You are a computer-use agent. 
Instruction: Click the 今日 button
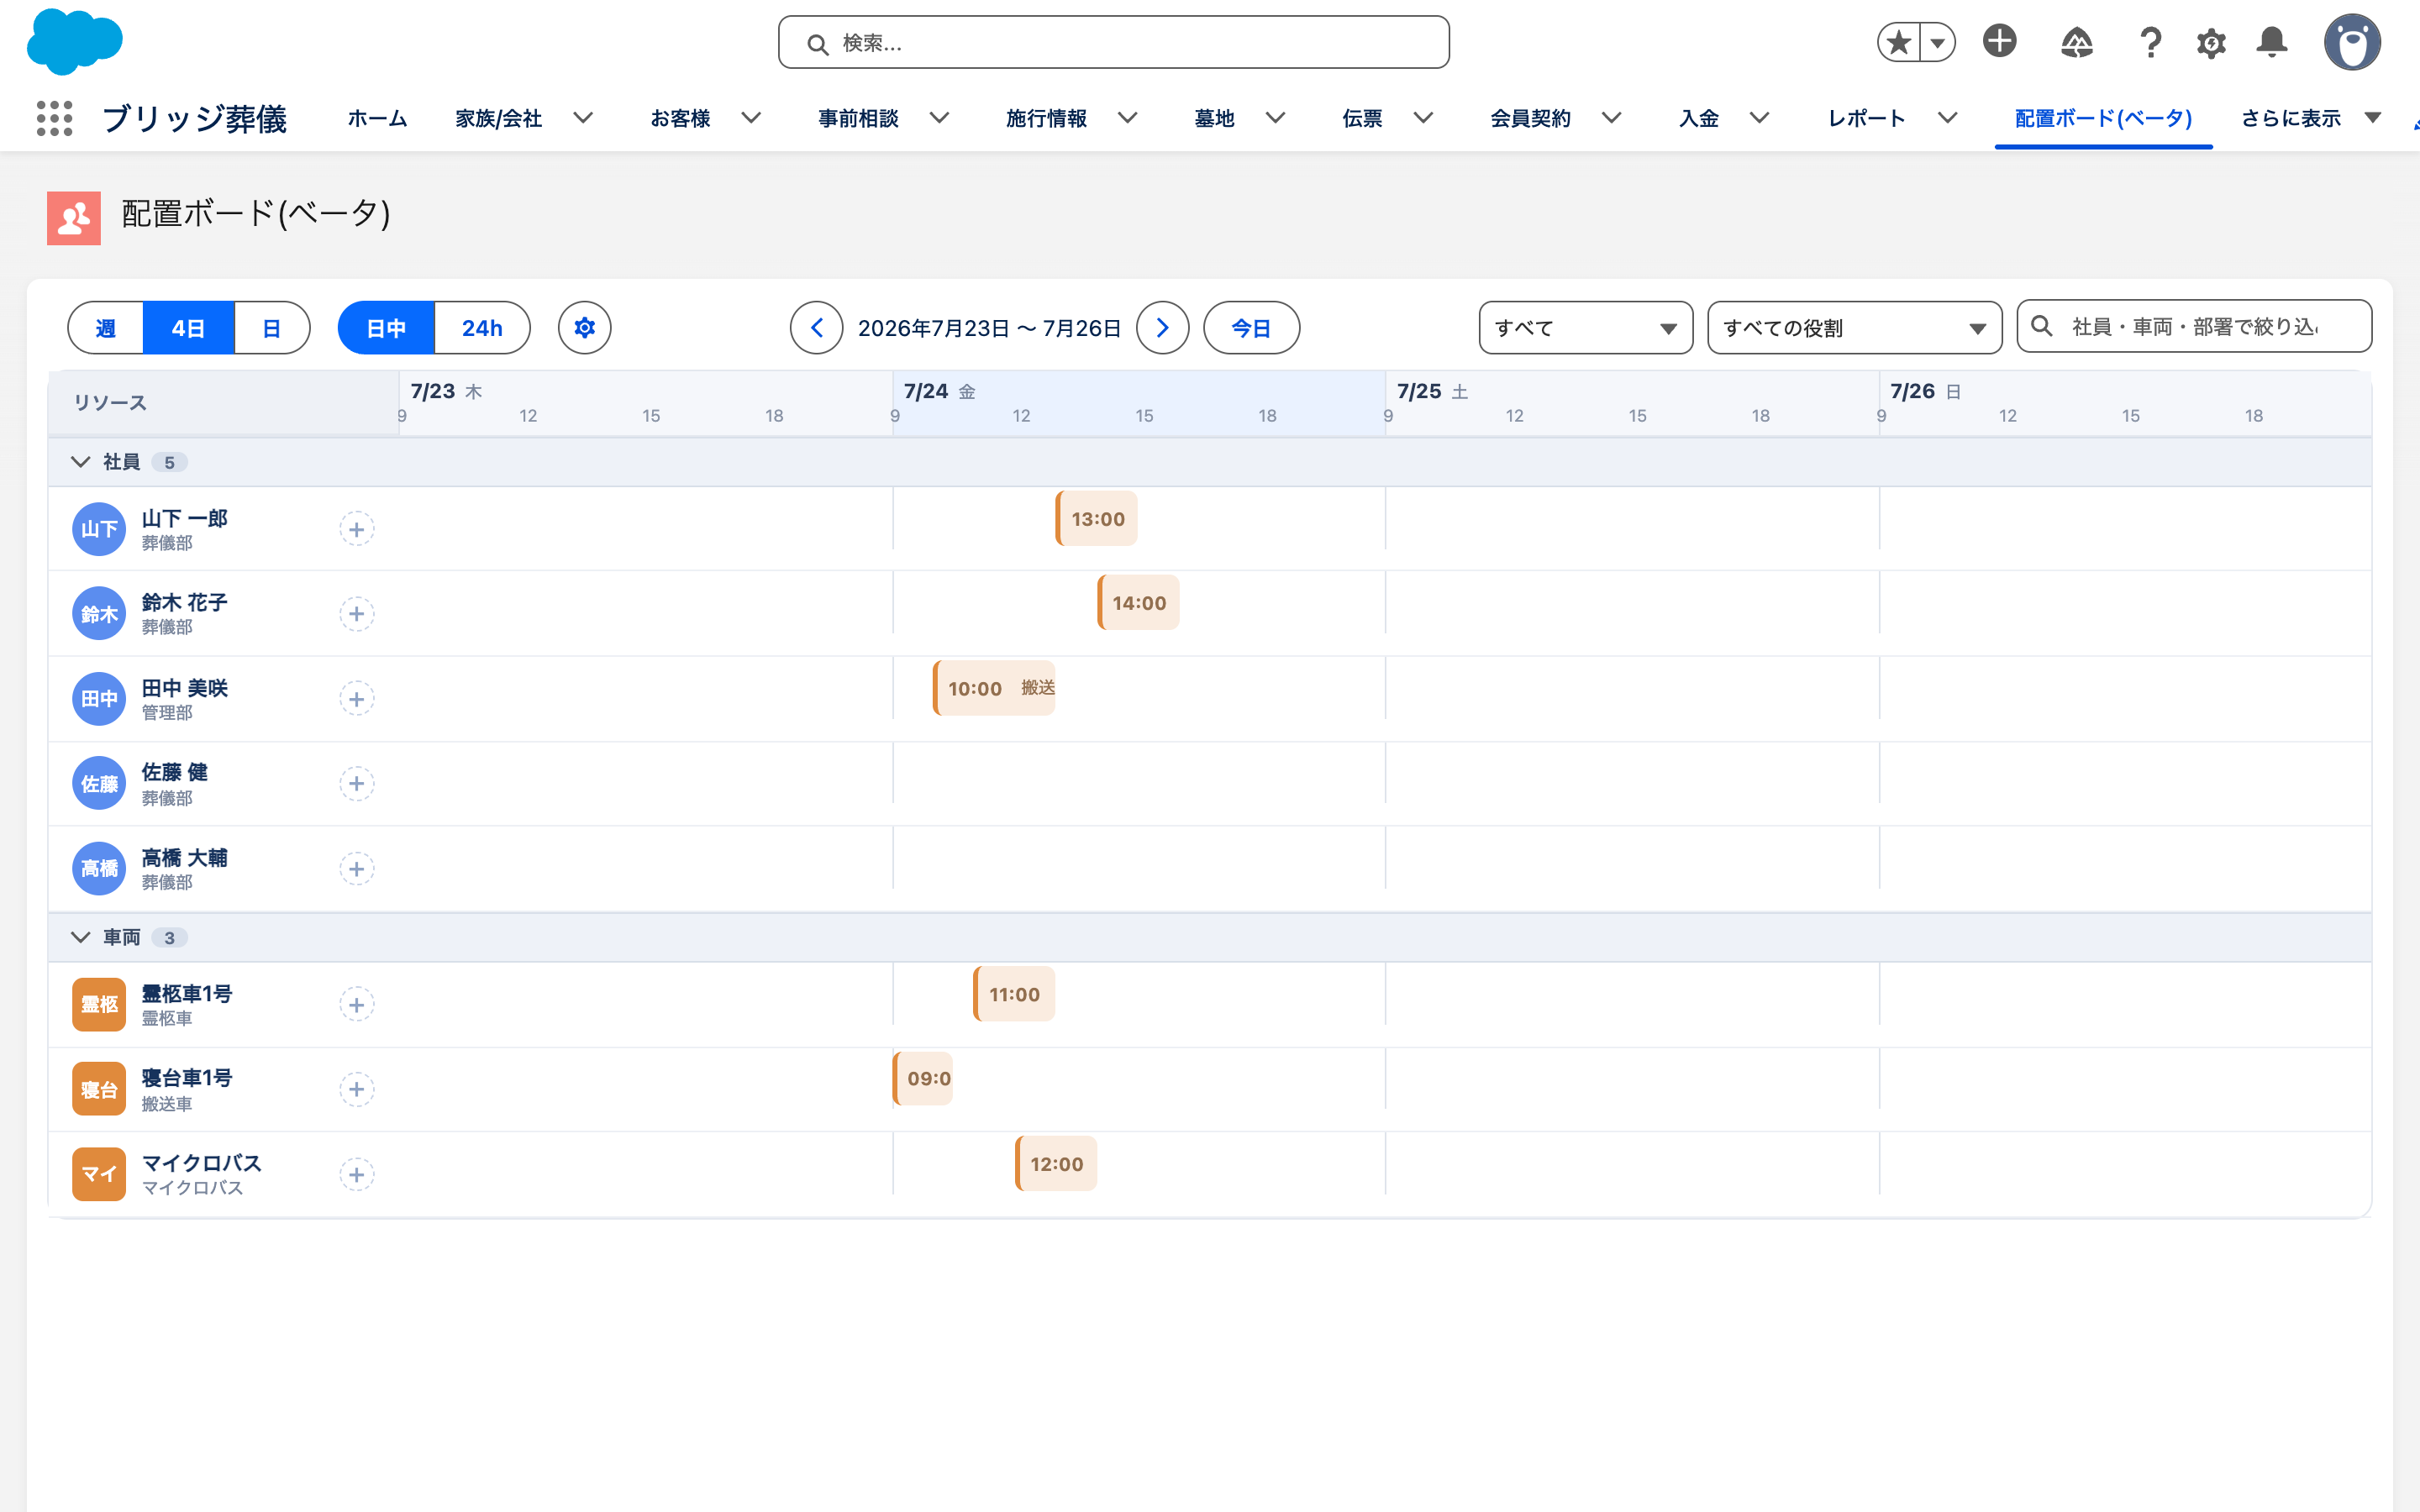[1251, 328]
